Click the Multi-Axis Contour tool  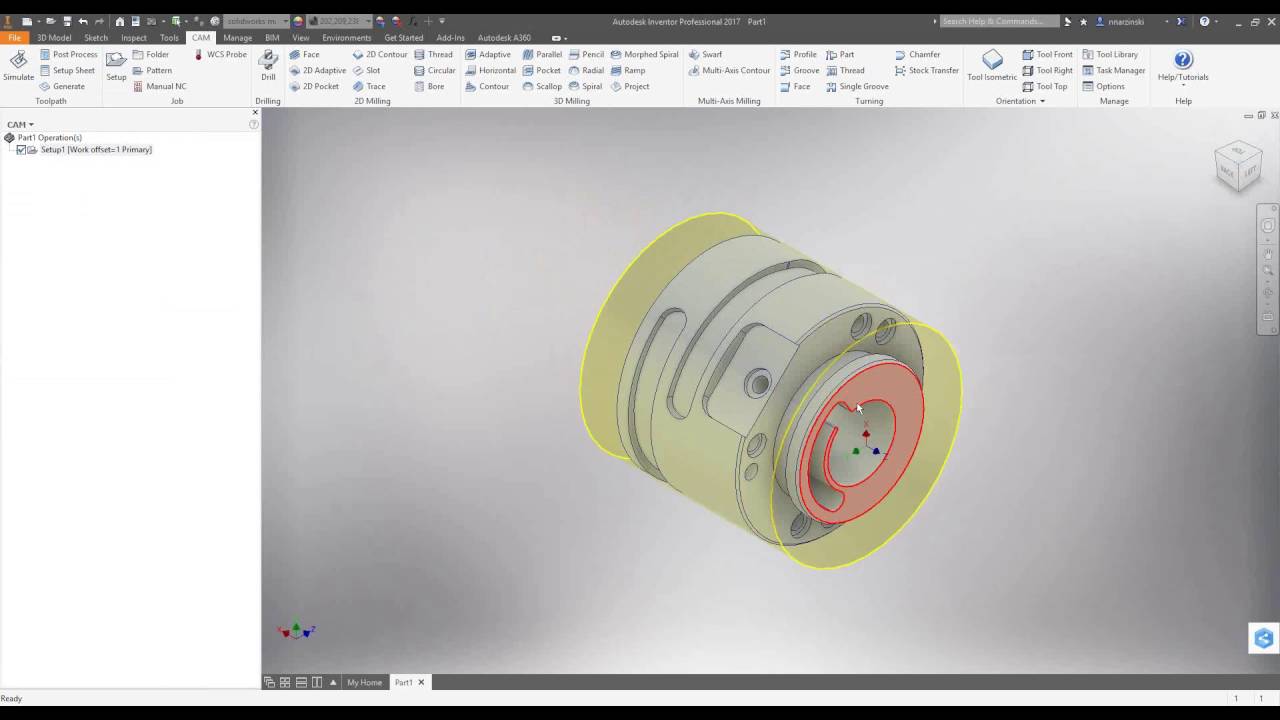(x=729, y=70)
